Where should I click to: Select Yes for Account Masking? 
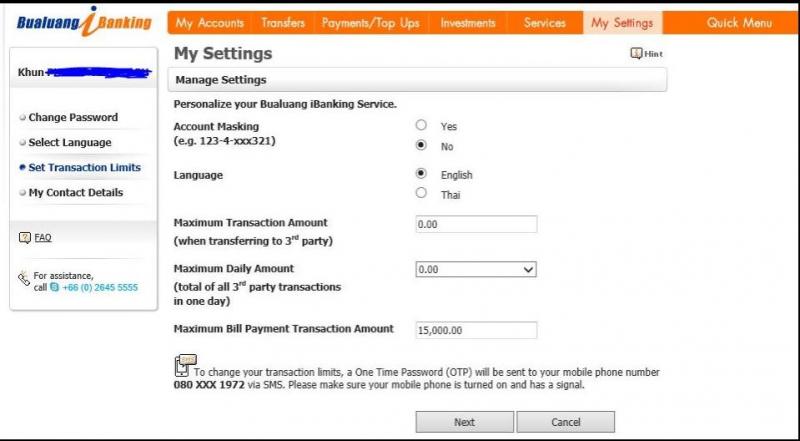tap(421, 126)
